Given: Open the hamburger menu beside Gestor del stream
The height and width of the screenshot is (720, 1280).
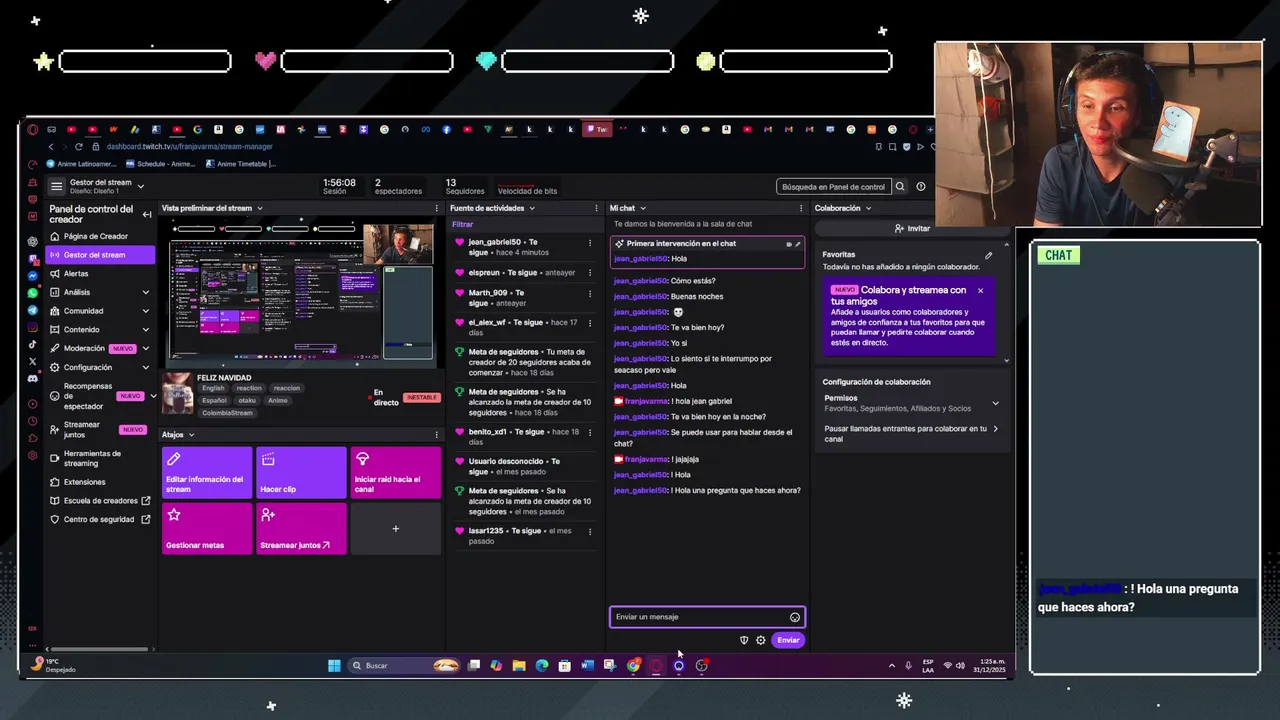Looking at the screenshot, I should click(x=57, y=186).
